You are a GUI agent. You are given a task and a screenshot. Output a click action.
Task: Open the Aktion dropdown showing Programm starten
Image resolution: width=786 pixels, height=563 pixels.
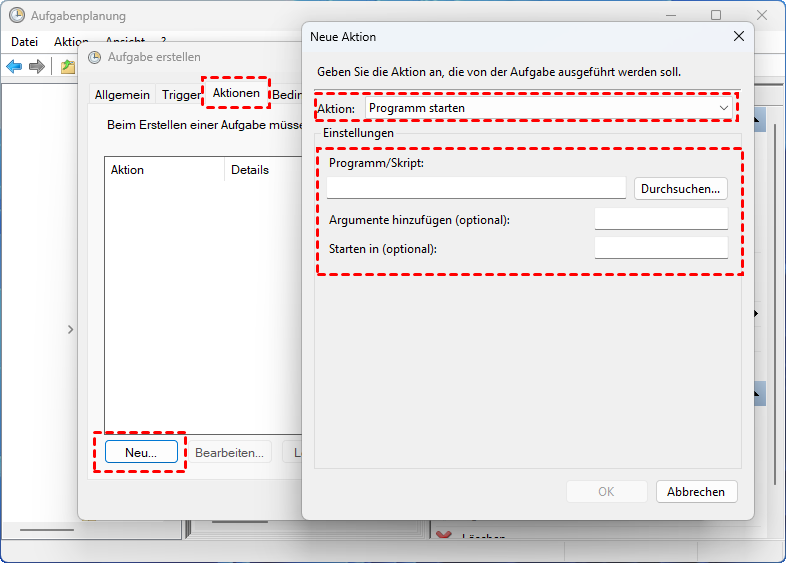(549, 107)
